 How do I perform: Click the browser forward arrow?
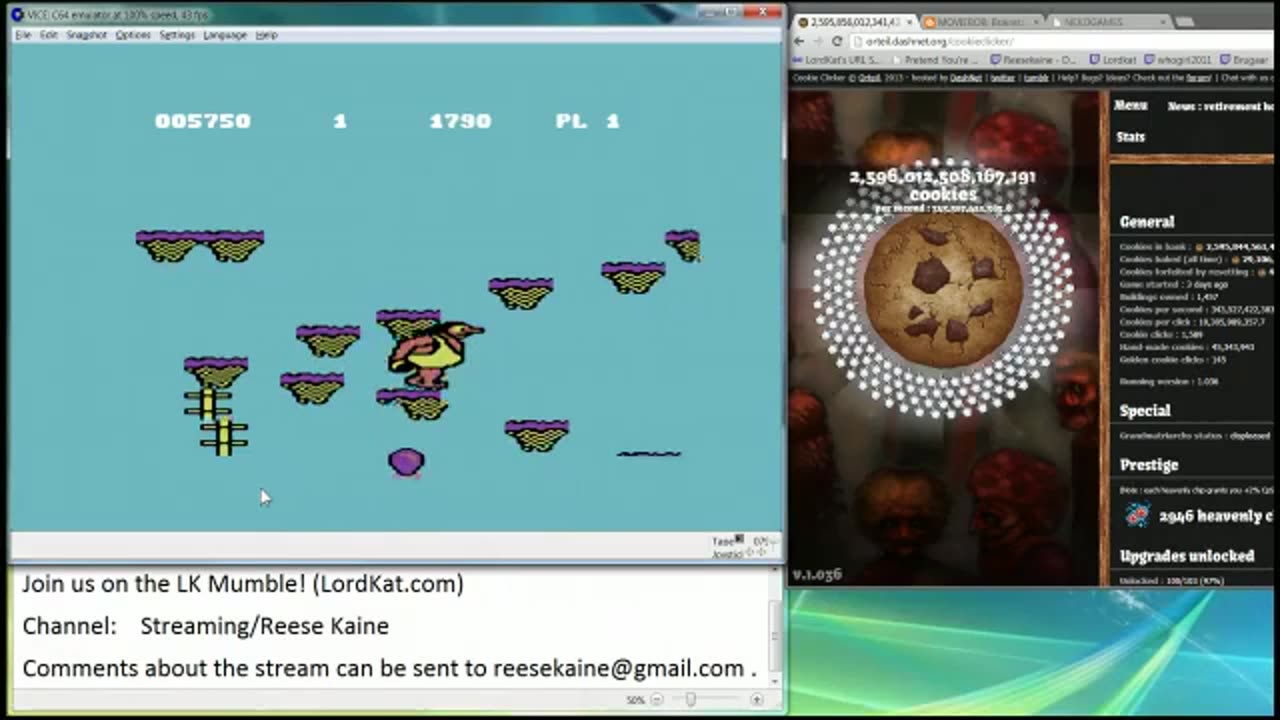coord(818,41)
